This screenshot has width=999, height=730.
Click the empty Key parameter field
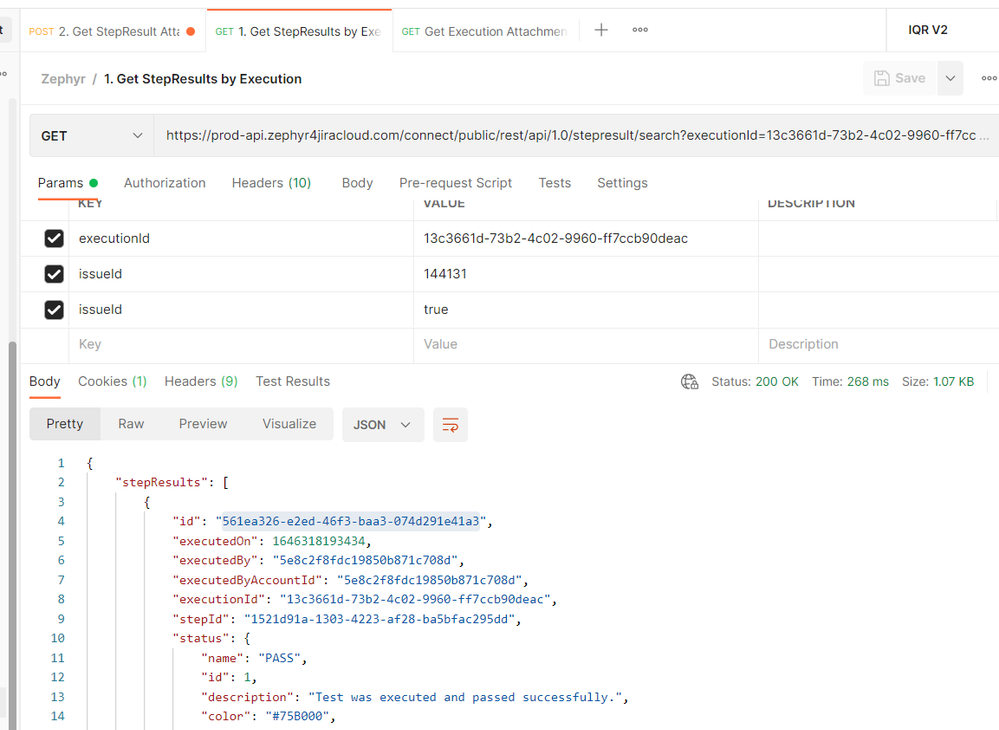tap(240, 344)
